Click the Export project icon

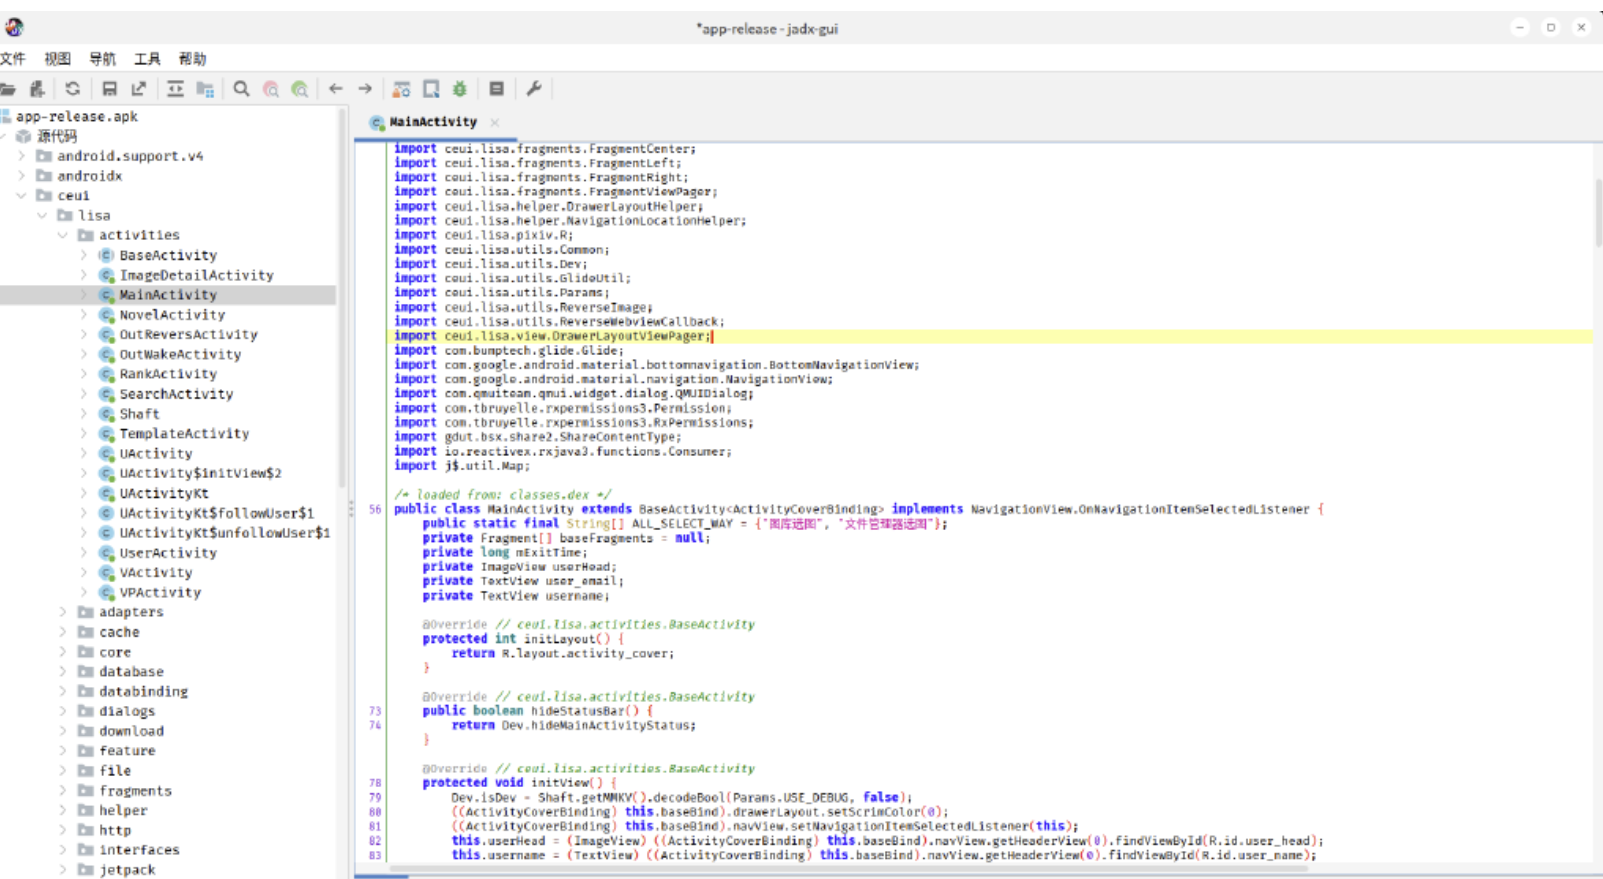(x=139, y=89)
